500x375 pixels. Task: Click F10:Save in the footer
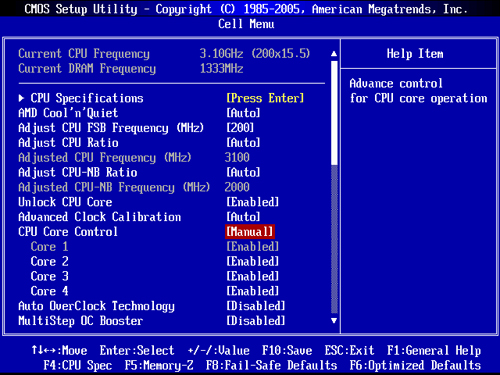coord(287,351)
